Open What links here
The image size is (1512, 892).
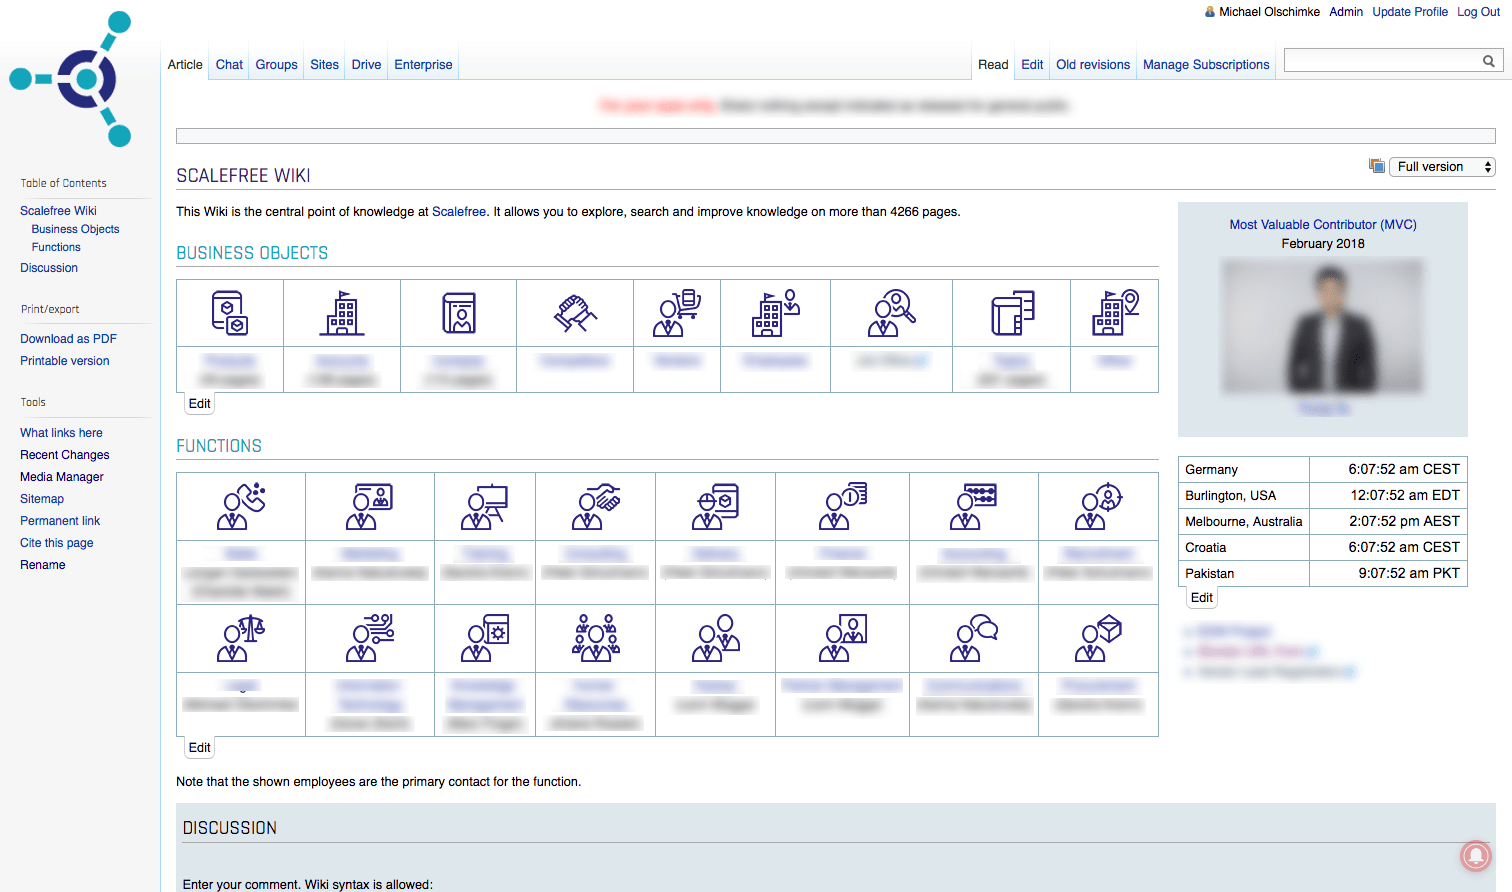click(x=61, y=433)
